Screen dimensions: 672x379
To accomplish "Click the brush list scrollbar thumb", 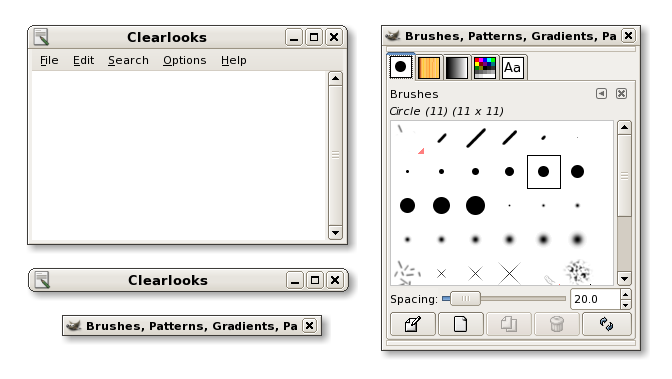I will [x=624, y=176].
